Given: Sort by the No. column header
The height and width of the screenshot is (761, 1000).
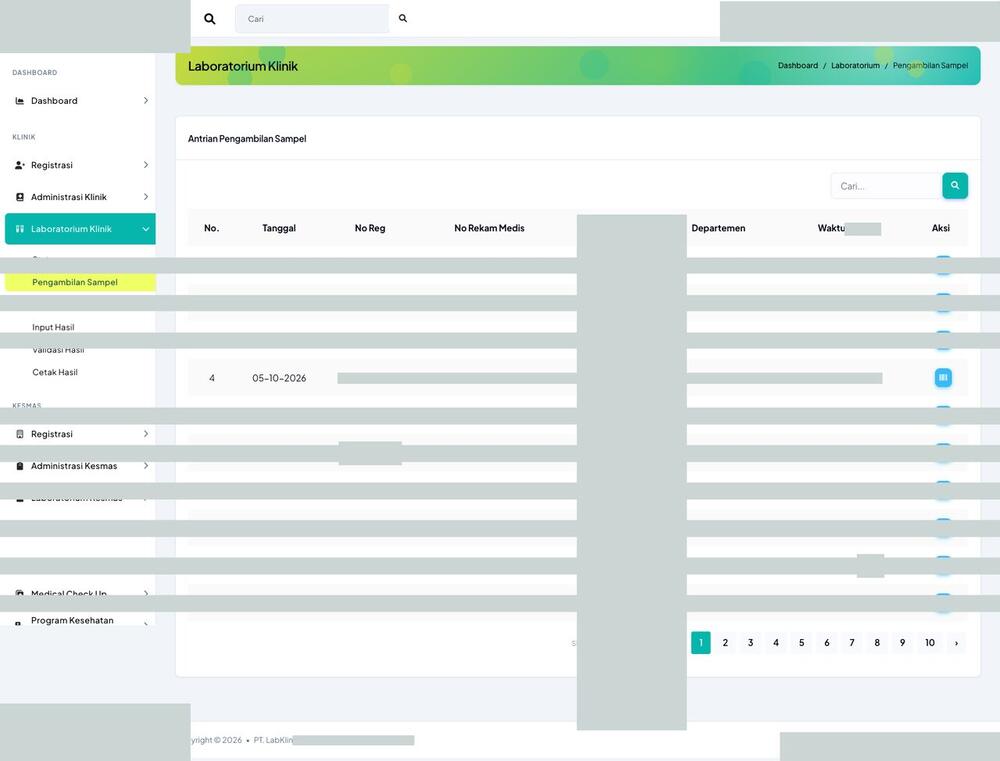Looking at the screenshot, I should coord(212,228).
